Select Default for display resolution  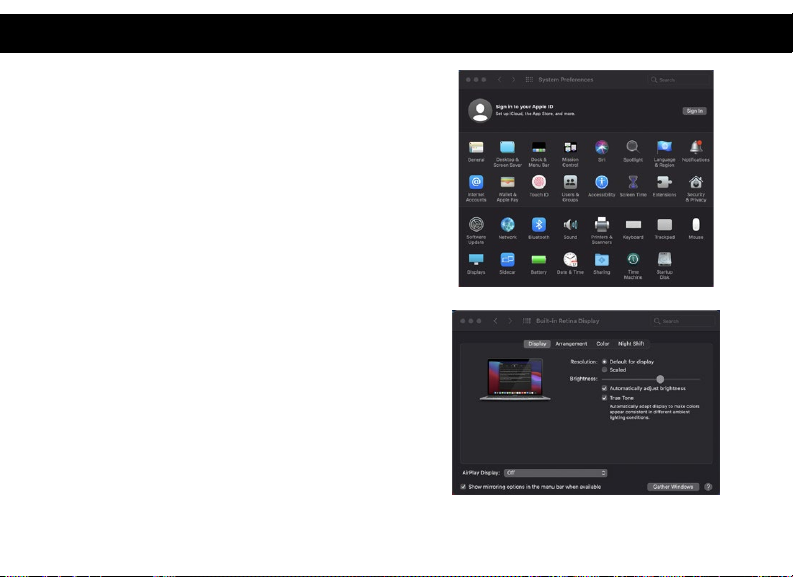click(x=604, y=362)
